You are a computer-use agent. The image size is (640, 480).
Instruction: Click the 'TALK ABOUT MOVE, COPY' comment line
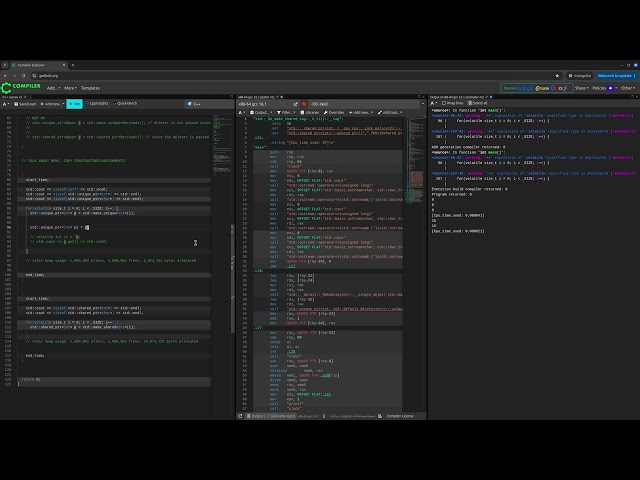pyautogui.click(x=73, y=161)
